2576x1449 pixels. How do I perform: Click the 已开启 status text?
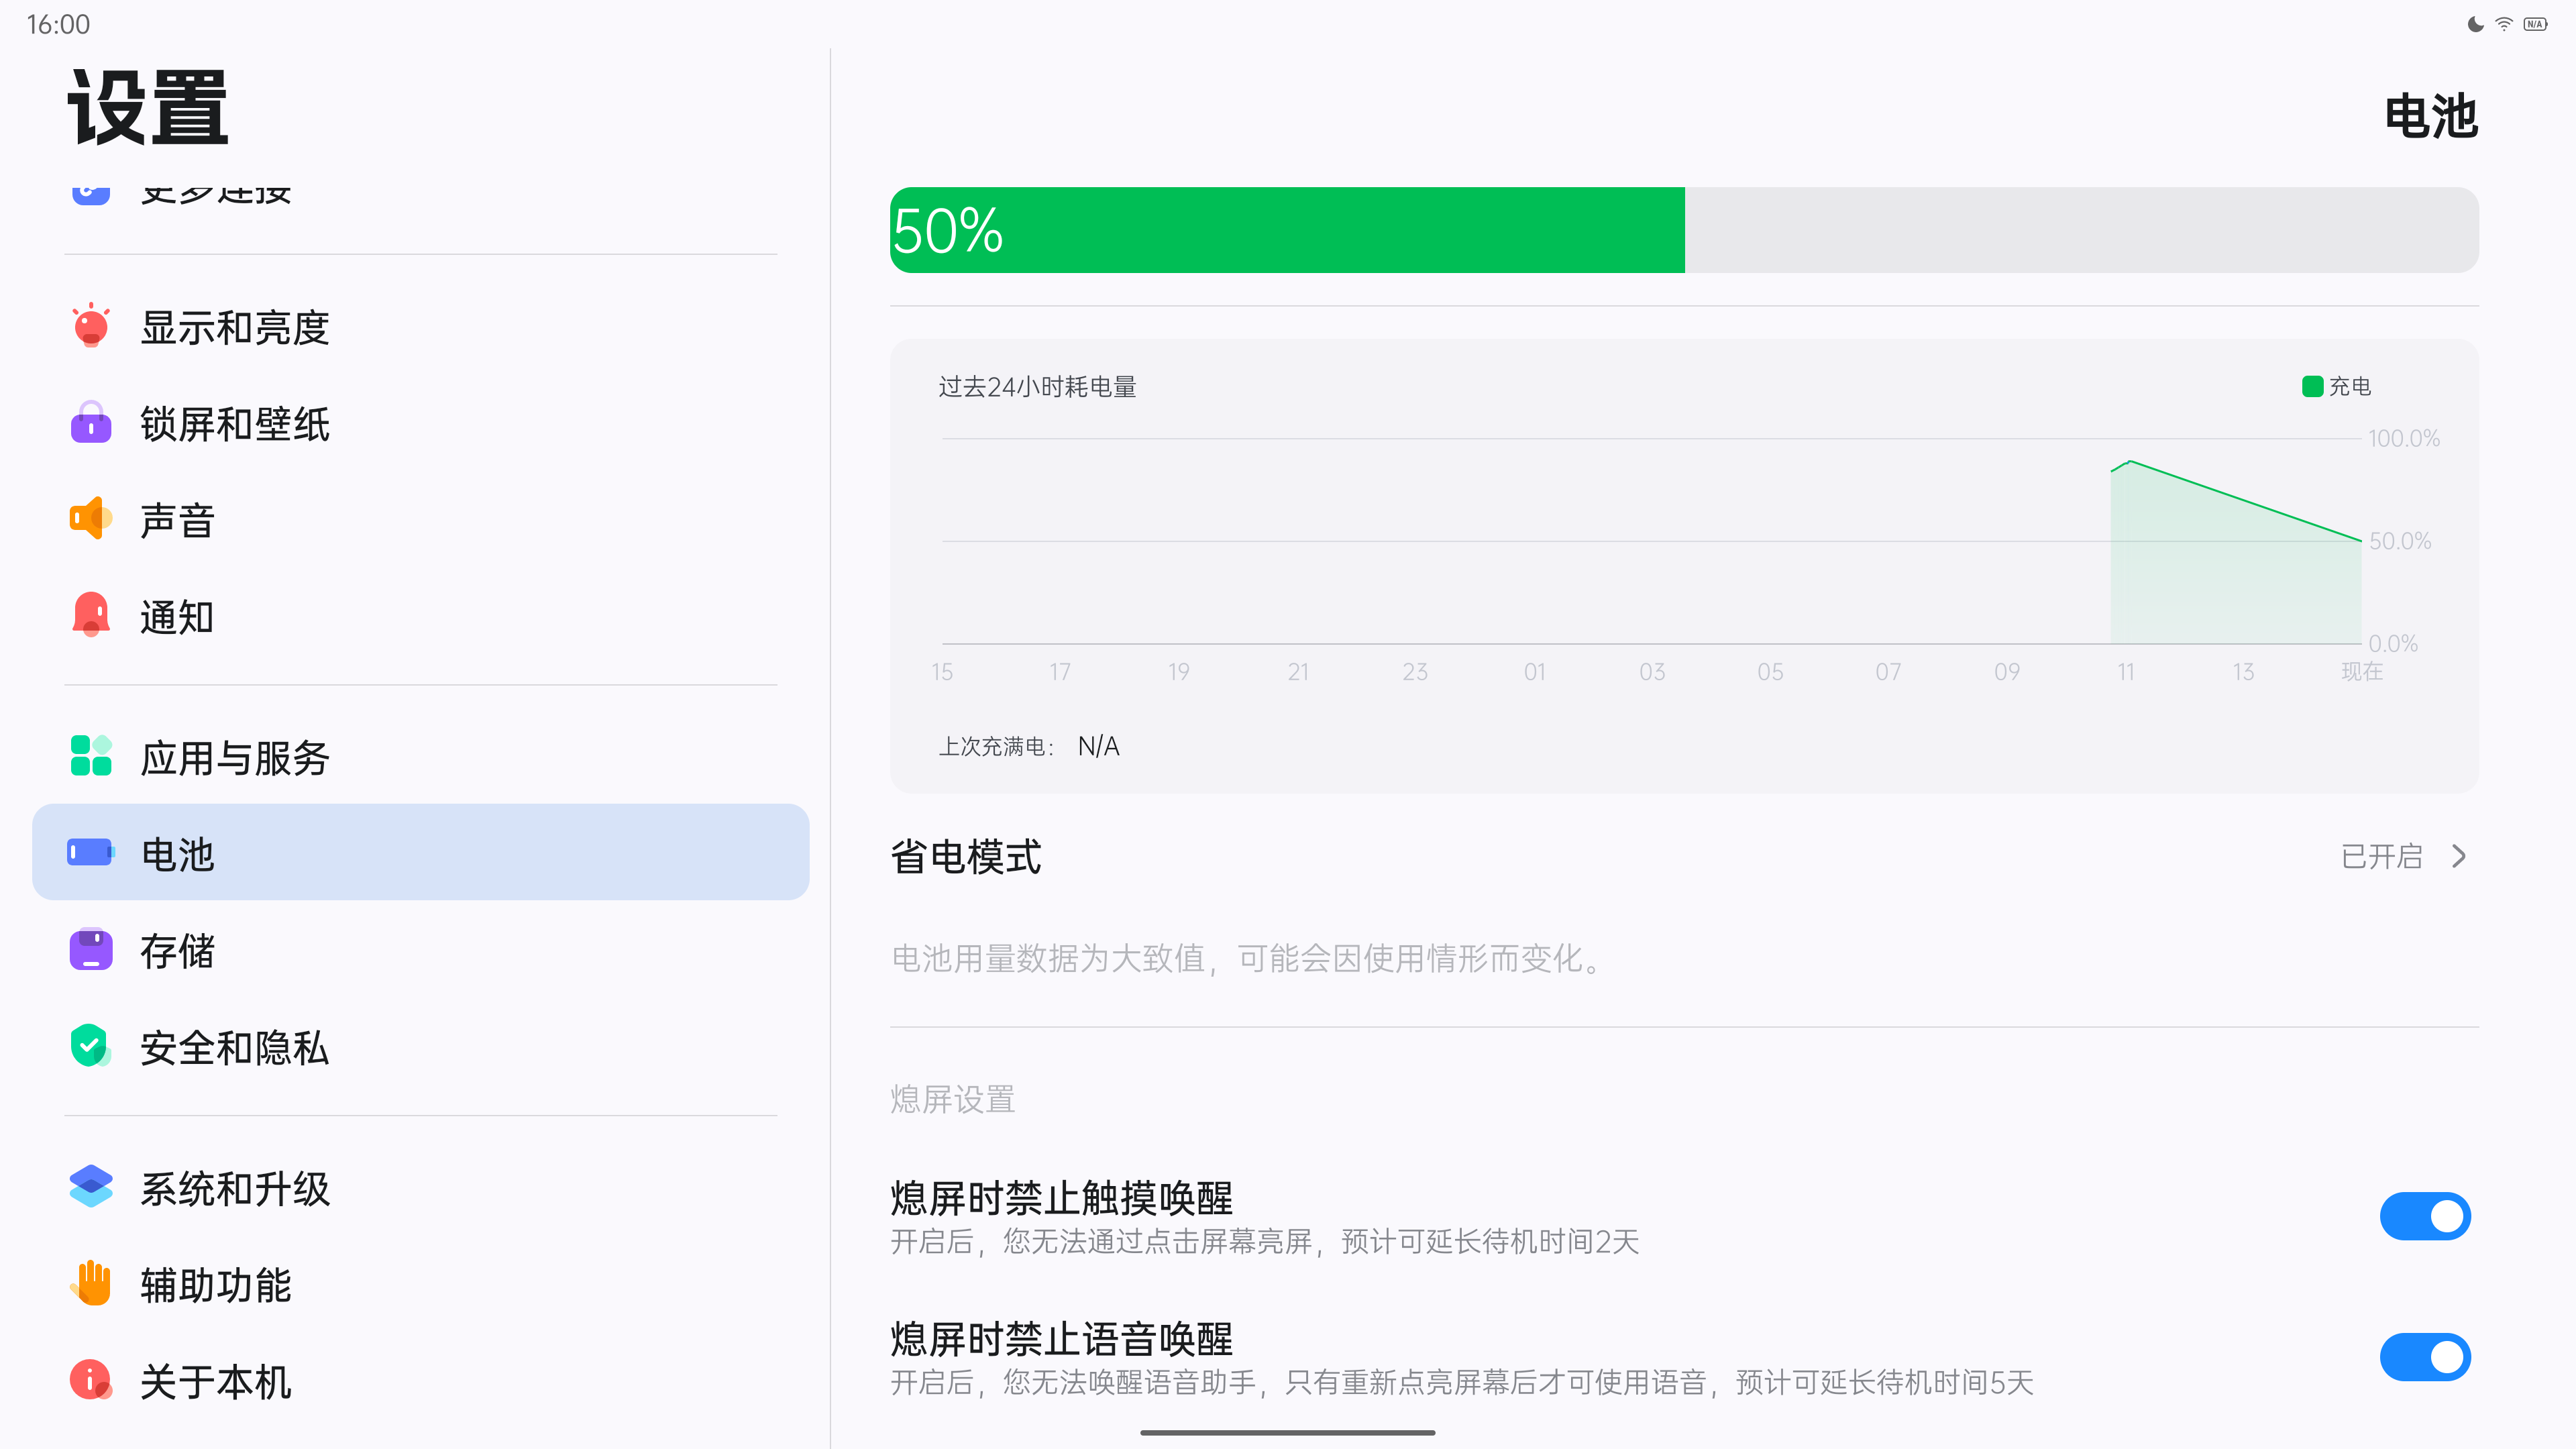(x=2381, y=856)
